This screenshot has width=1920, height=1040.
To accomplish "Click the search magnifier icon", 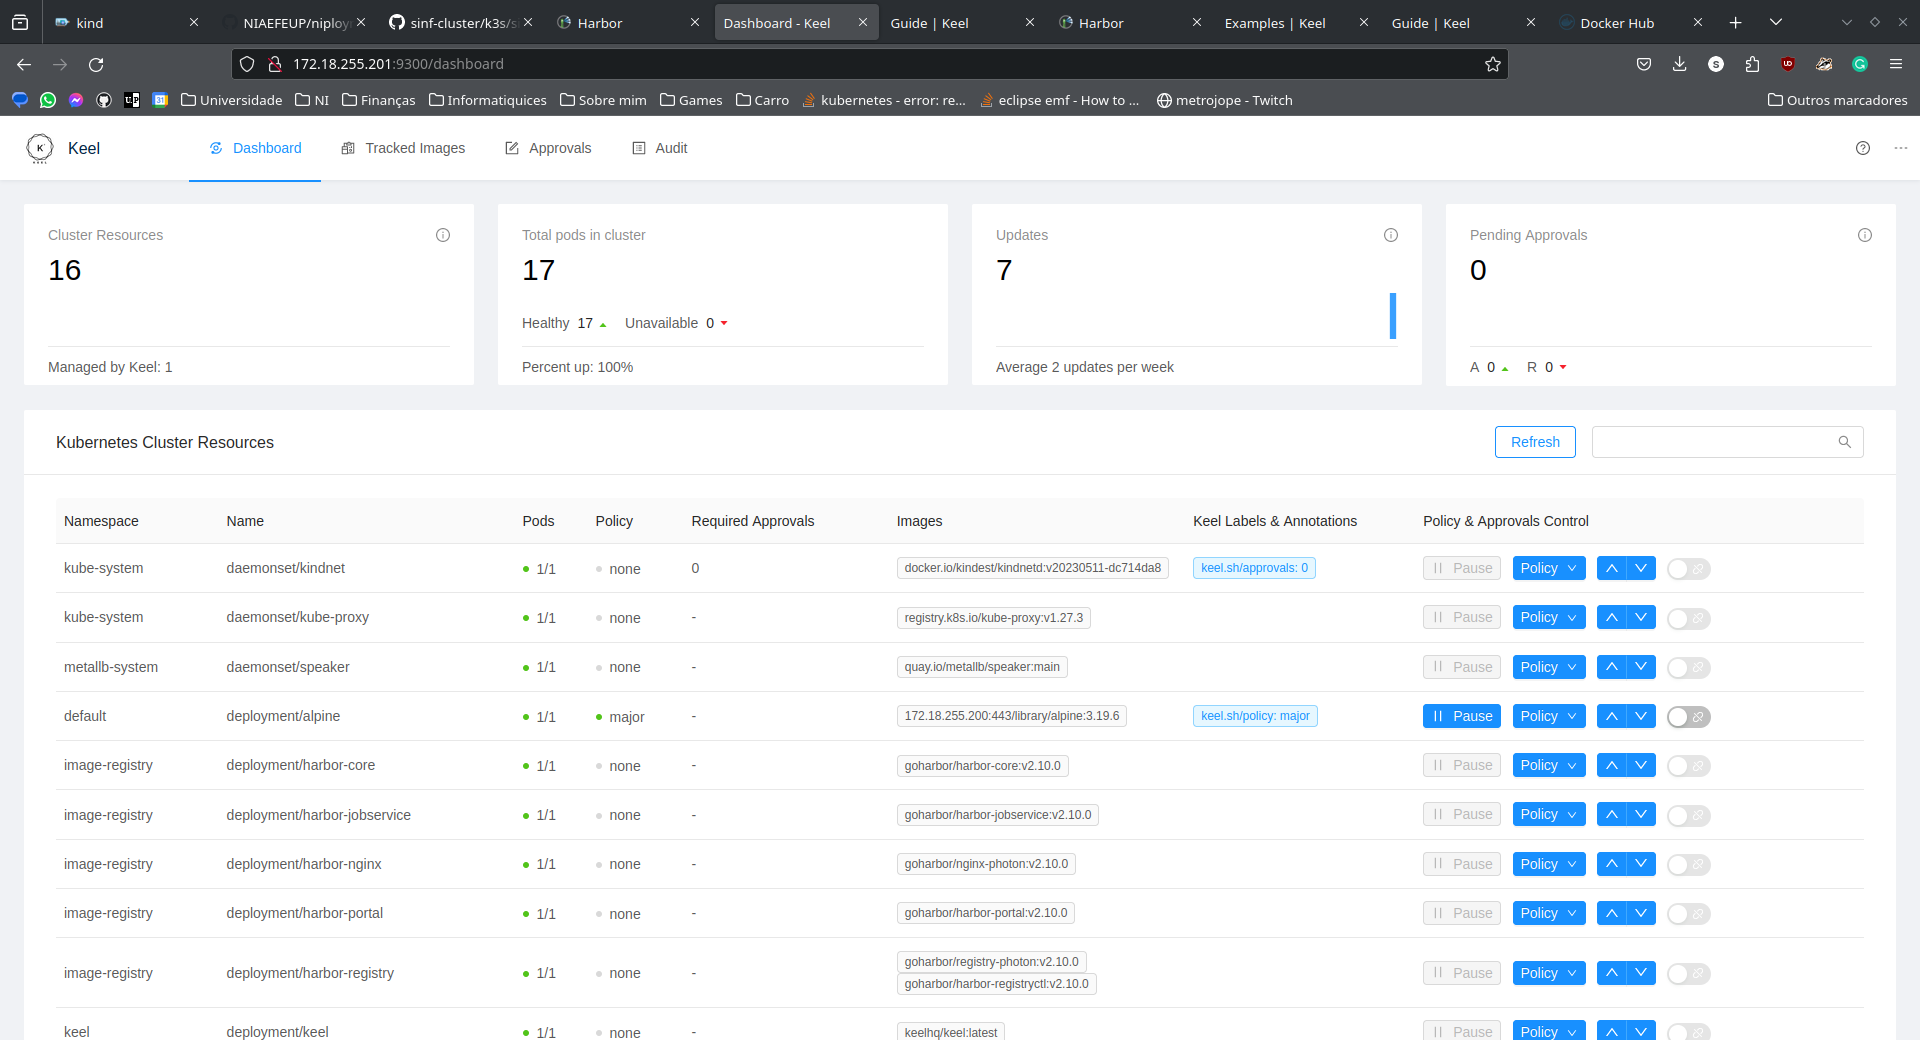I will [x=1845, y=442].
